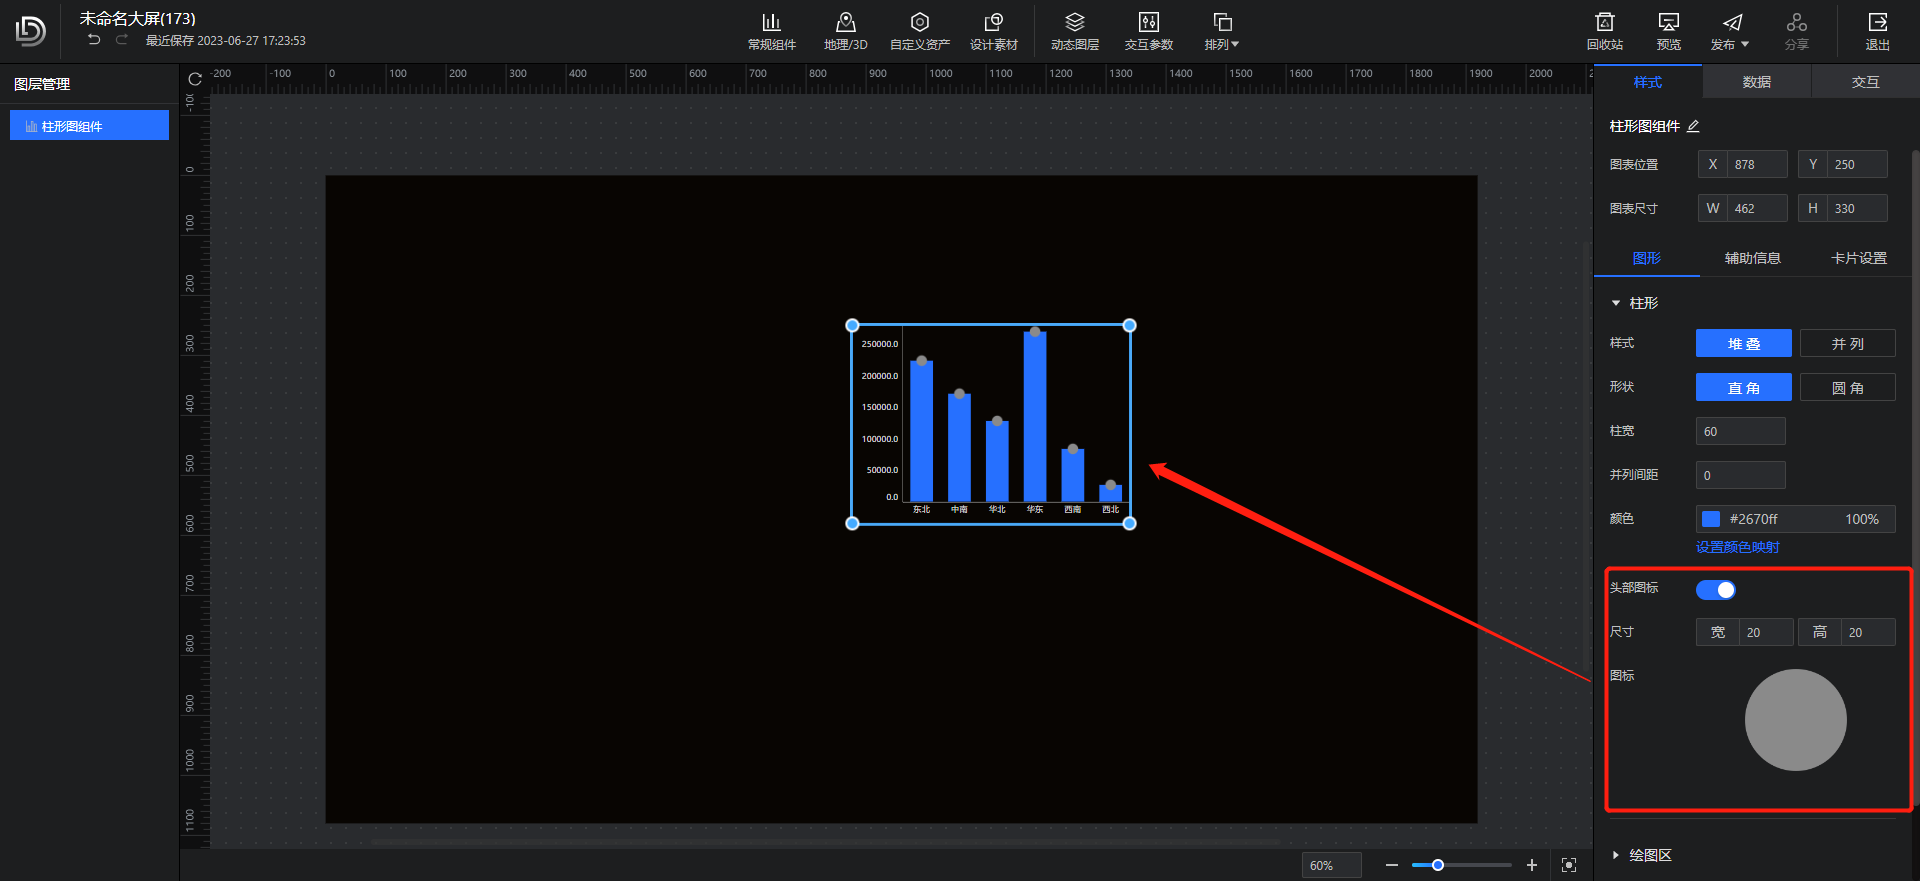Click the 设置颜色映射 link
This screenshot has width=1920, height=881.
1737,547
